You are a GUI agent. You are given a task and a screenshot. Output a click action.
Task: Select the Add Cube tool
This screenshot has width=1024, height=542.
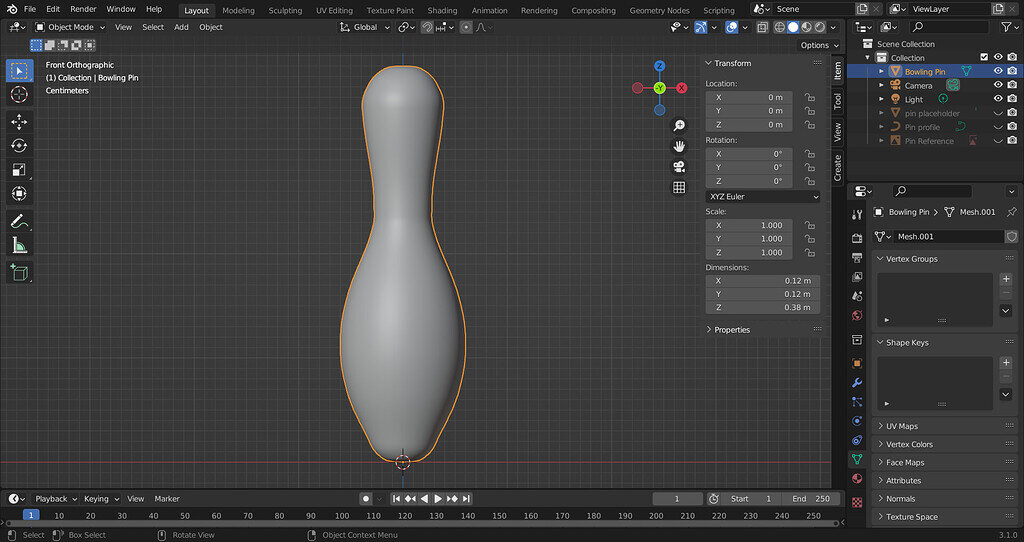tap(20, 272)
